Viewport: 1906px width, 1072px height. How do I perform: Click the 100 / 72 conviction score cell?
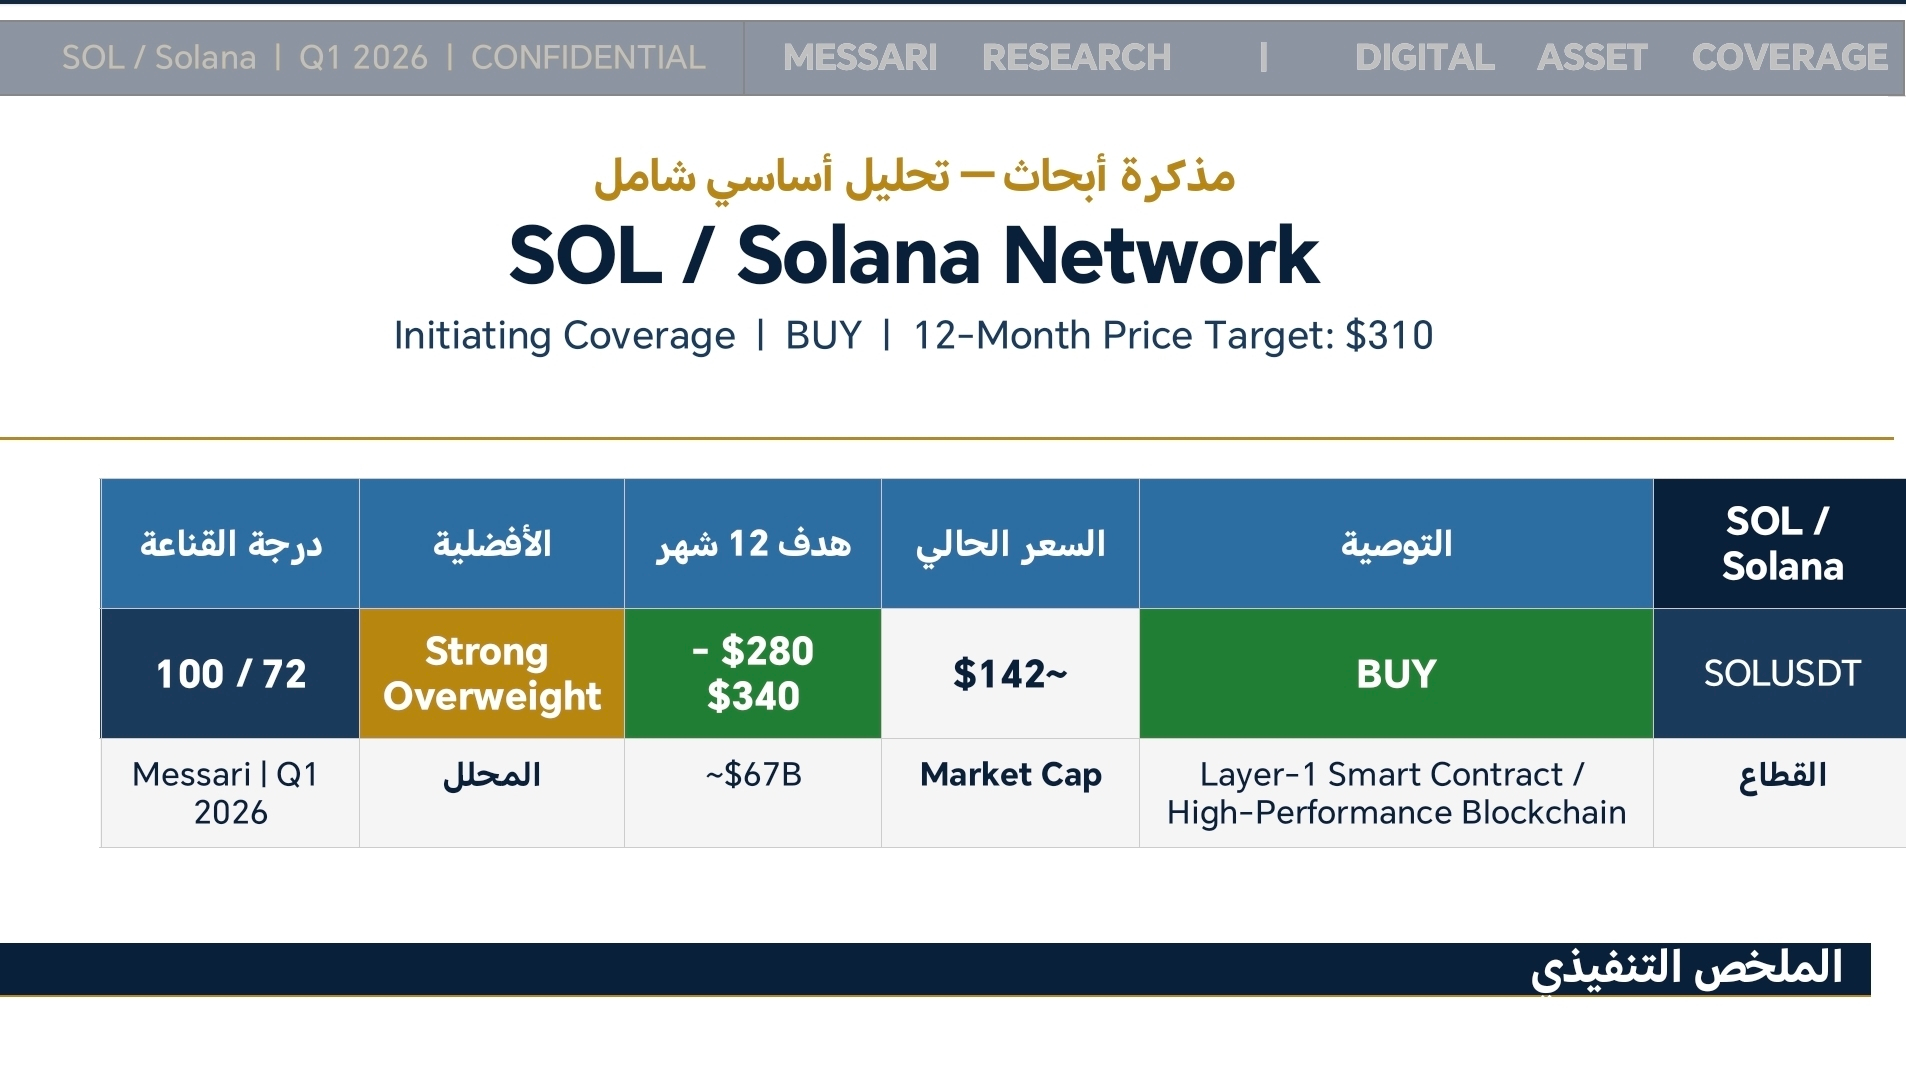(231, 674)
